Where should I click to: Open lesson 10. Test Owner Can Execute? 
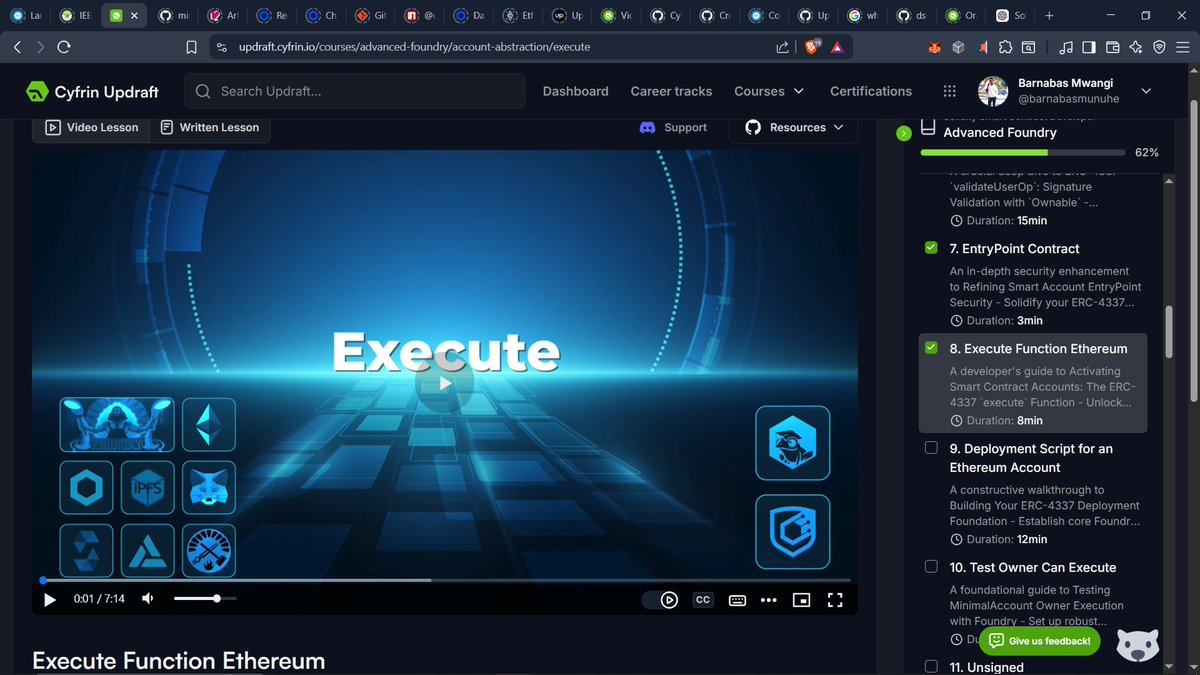point(1033,567)
